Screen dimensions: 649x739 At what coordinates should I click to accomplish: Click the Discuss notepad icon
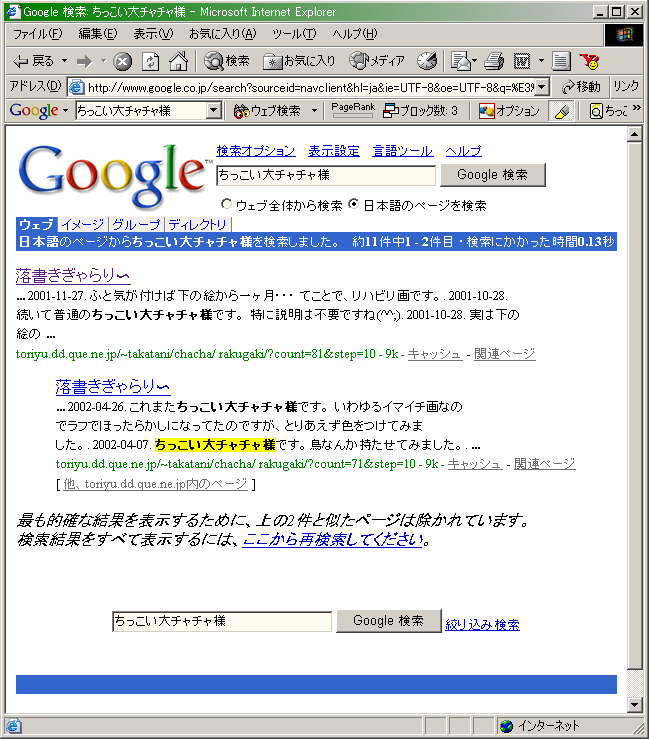pos(561,61)
